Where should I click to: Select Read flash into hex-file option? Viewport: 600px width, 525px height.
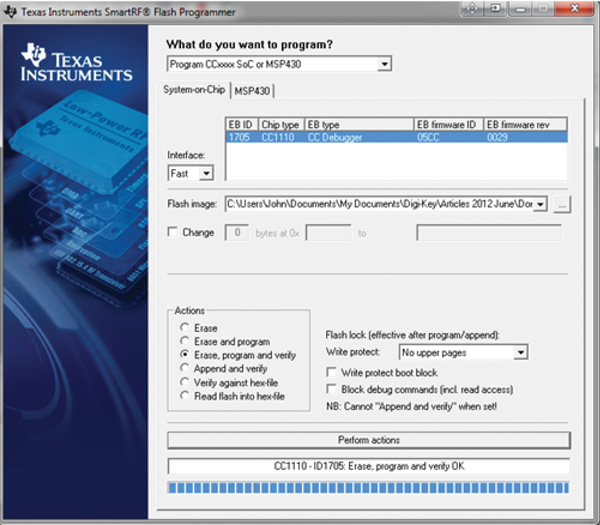tap(182, 396)
